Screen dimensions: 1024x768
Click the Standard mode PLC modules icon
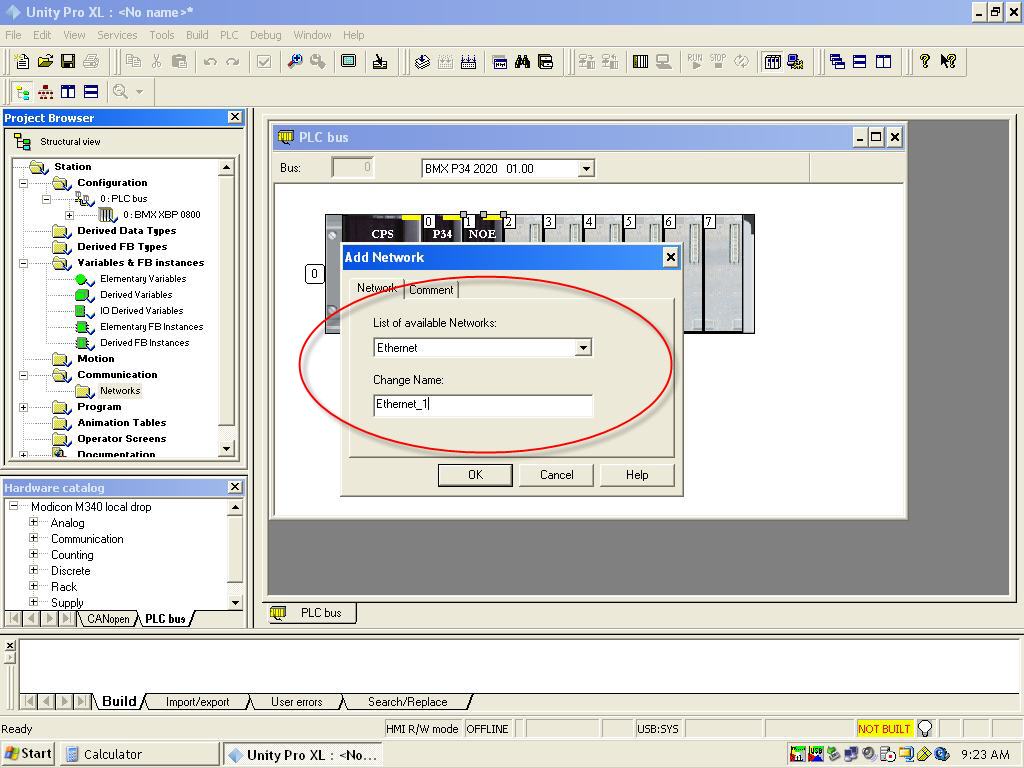[773, 62]
